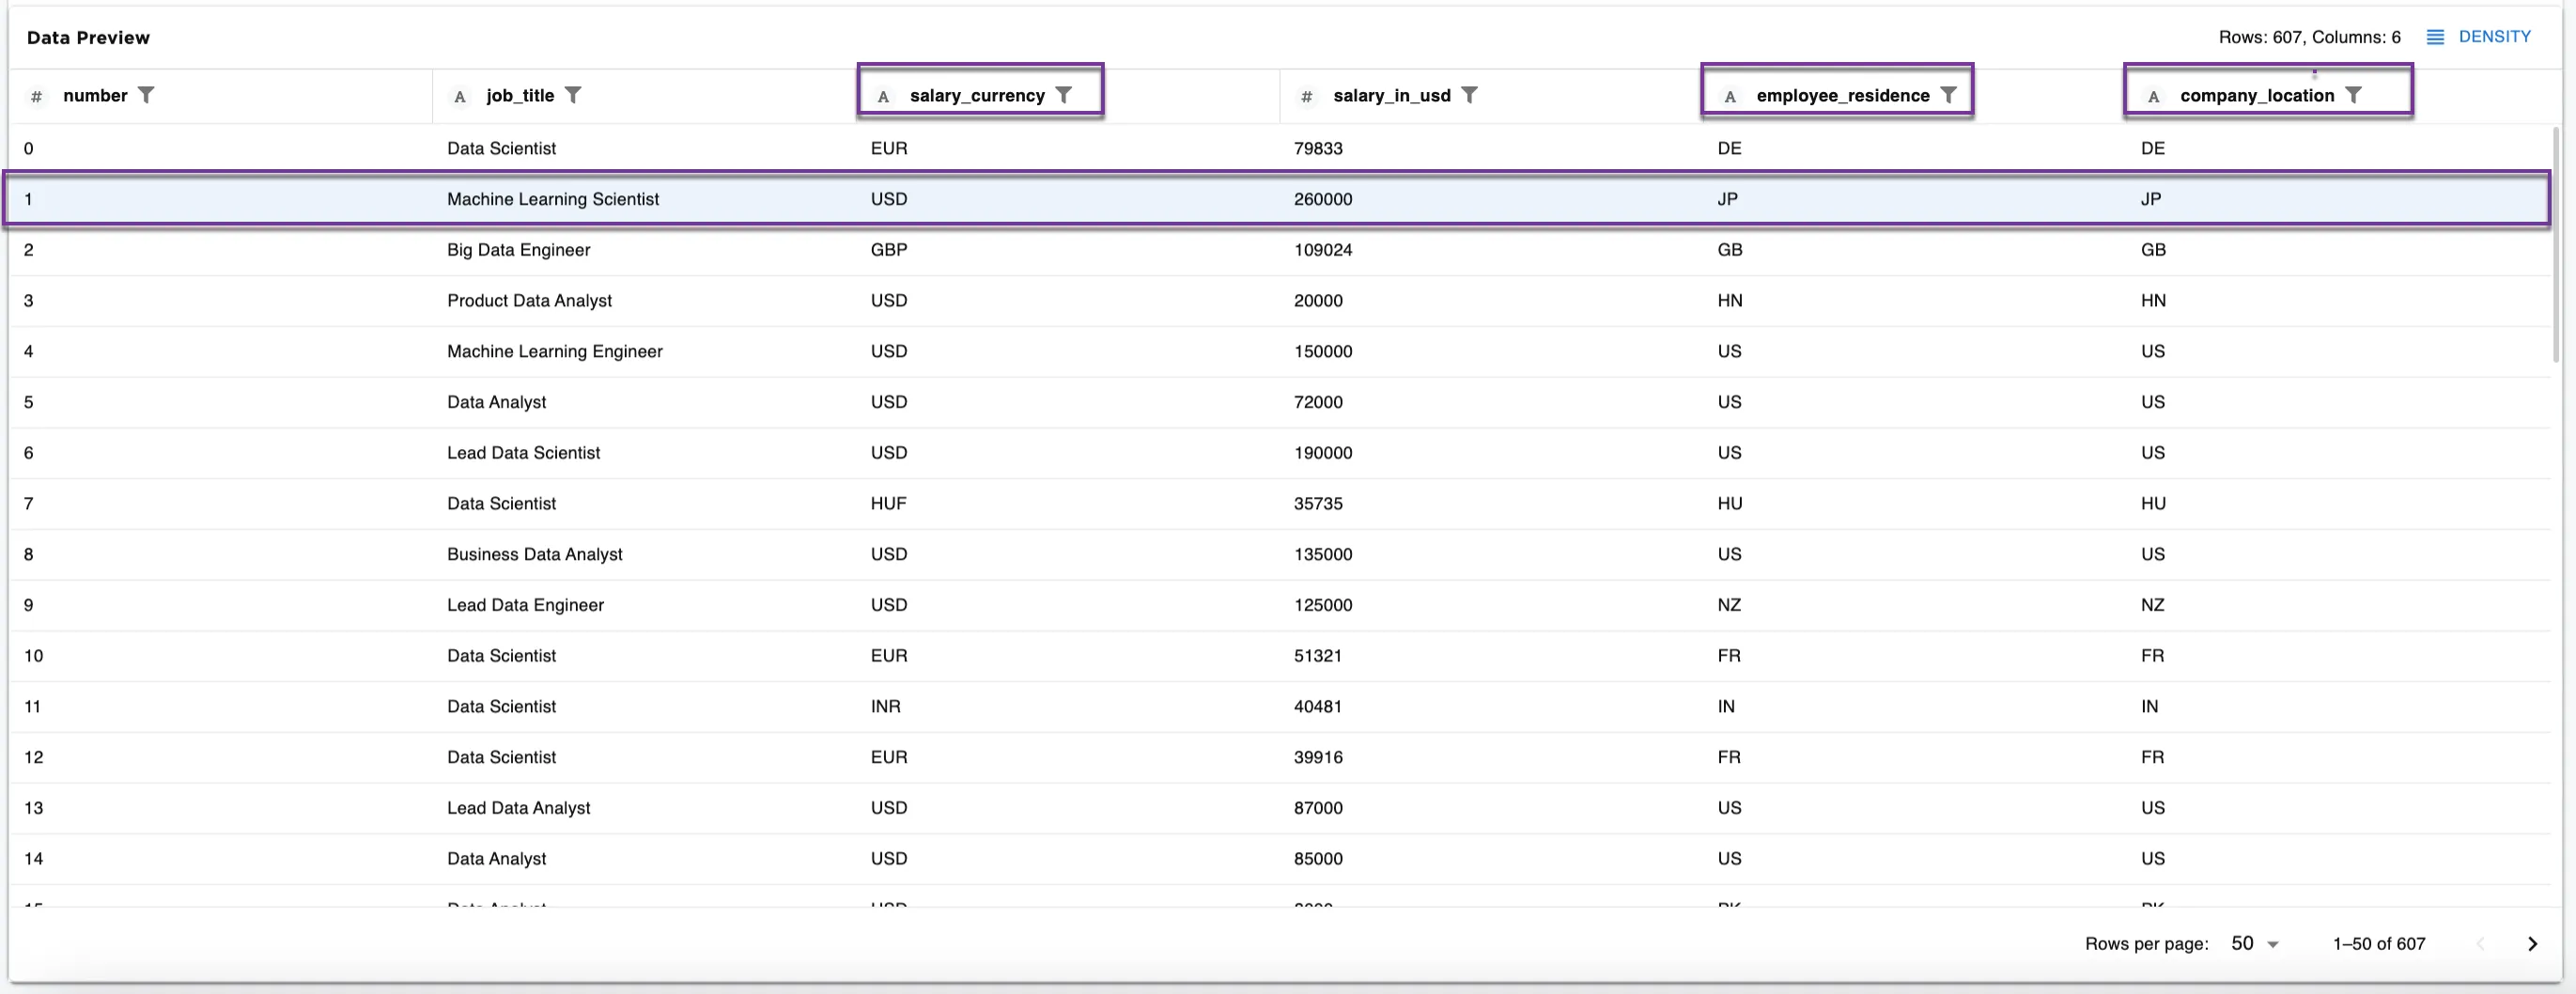Open filter for job_title column

click(573, 95)
